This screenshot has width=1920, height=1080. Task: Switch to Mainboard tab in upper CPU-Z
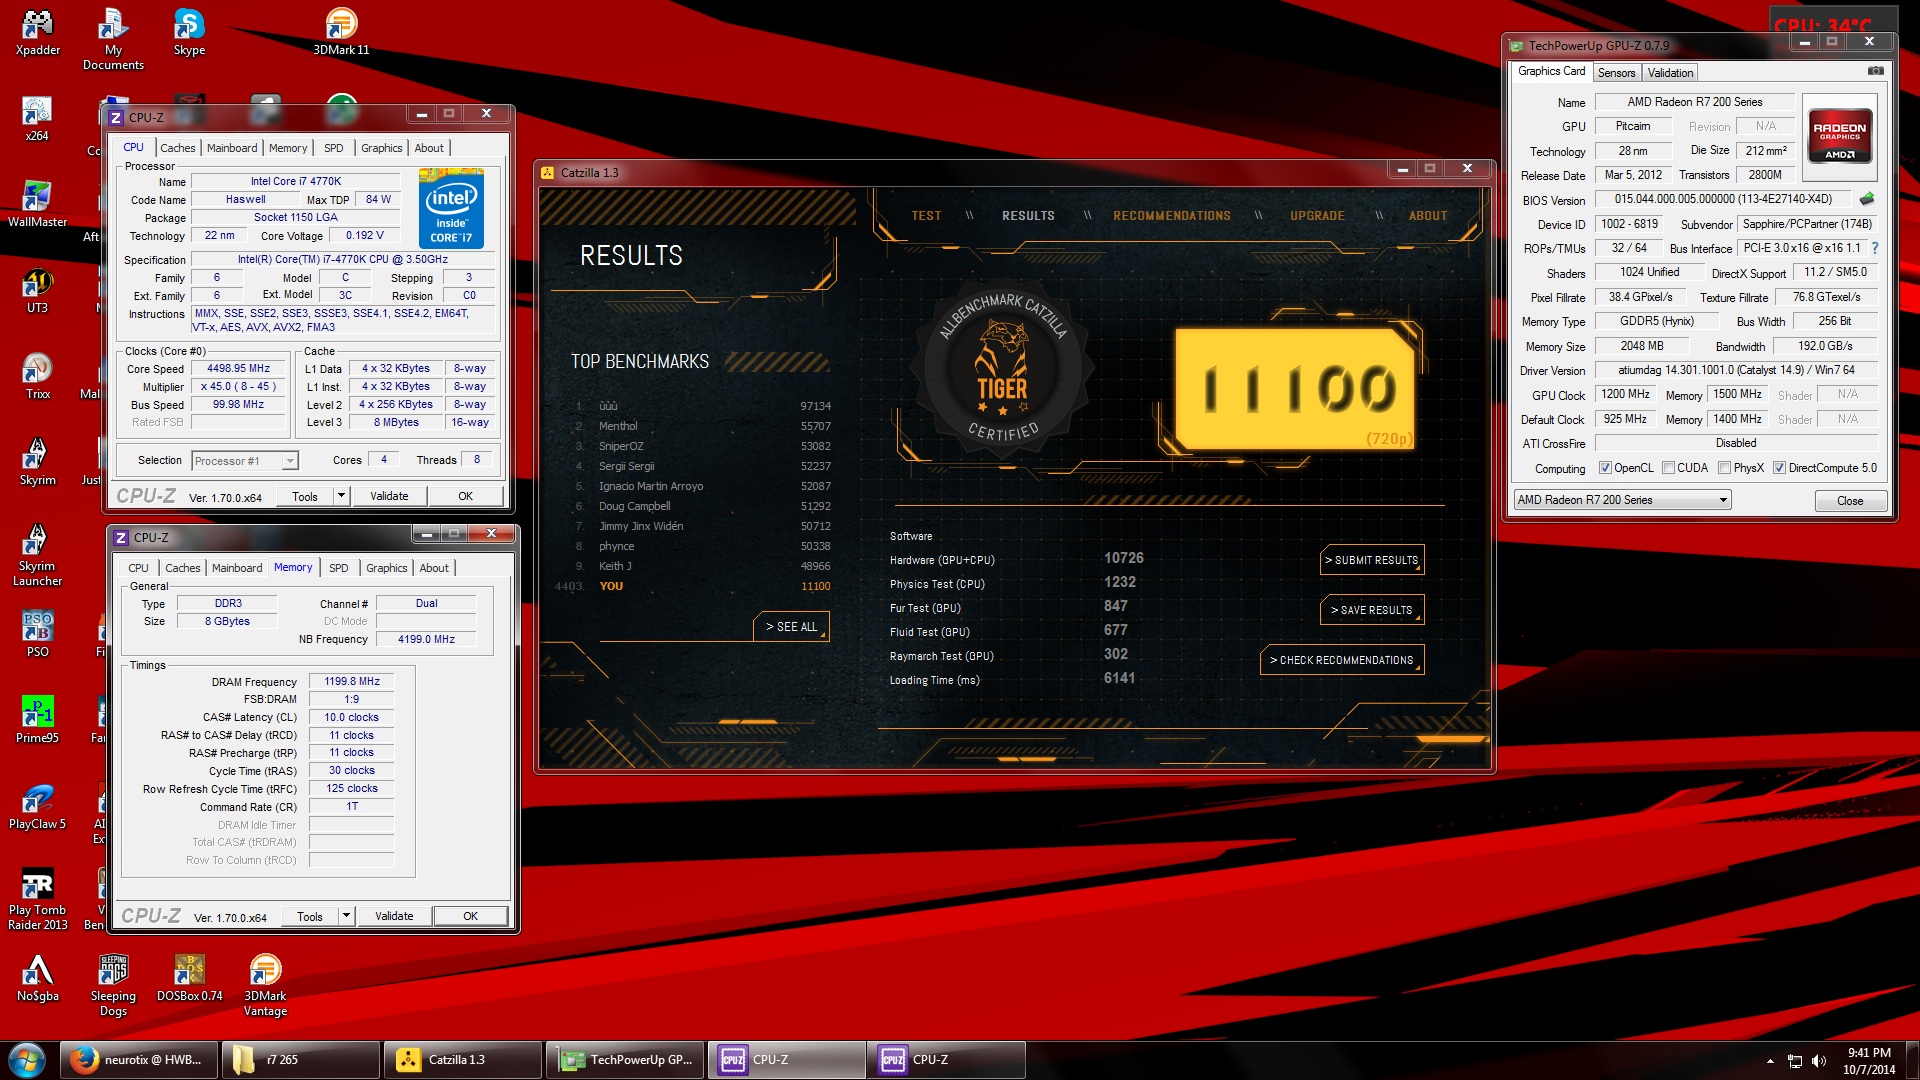coord(232,148)
